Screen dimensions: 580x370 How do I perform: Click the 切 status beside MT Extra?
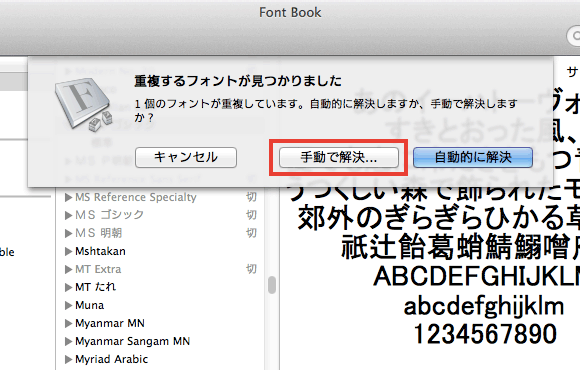click(x=251, y=269)
